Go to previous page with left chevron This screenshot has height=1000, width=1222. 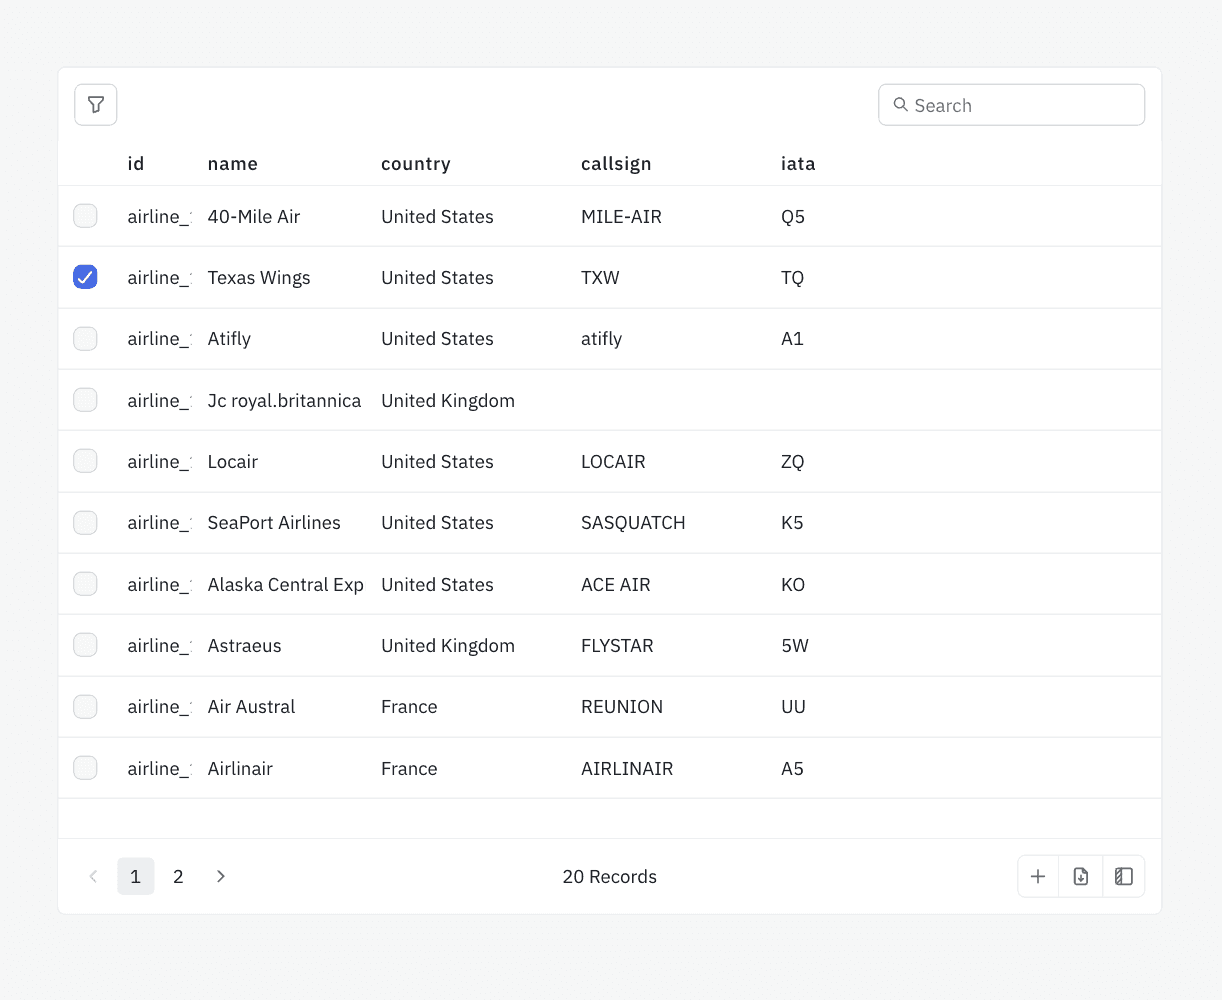tap(93, 877)
